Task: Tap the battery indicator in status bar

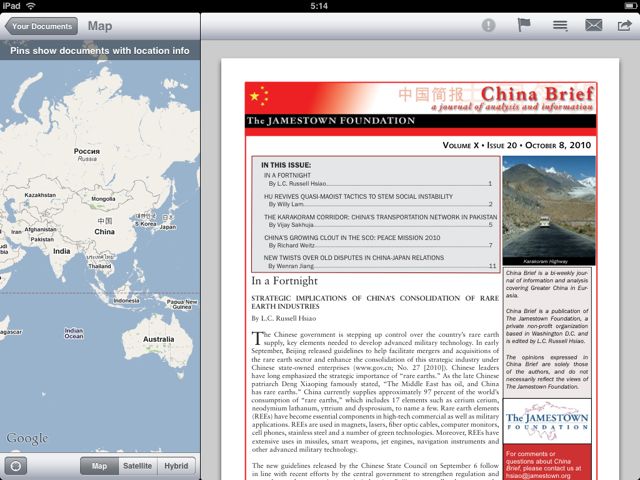Action: 631,6
